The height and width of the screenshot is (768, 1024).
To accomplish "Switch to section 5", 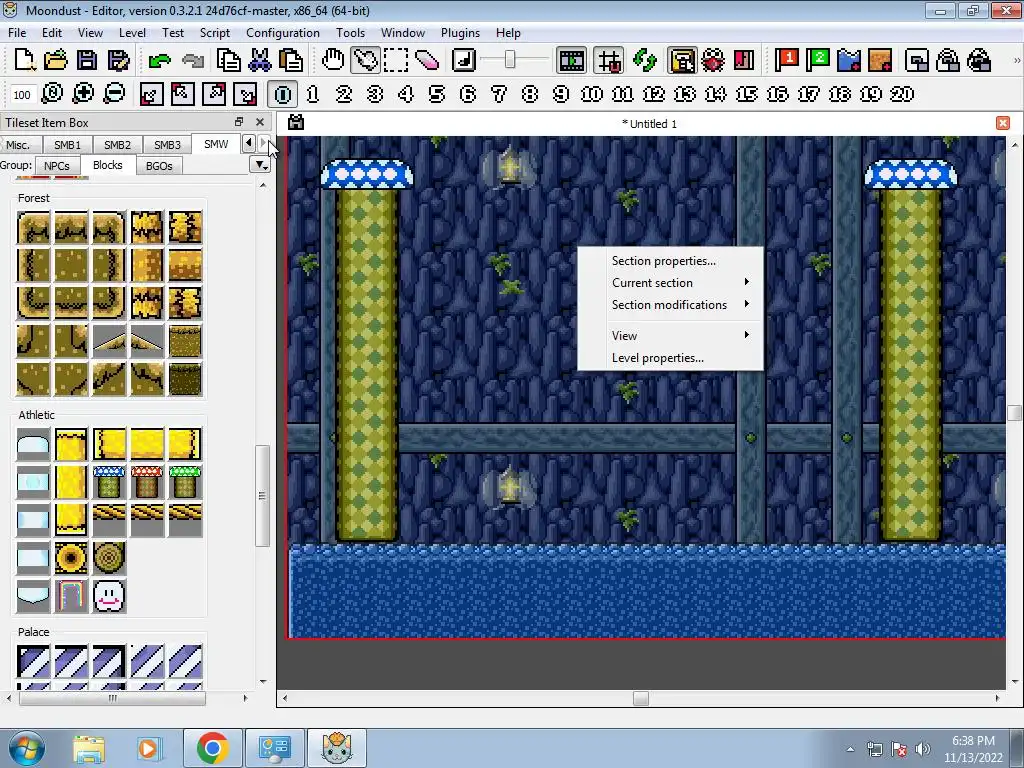I will tap(437, 94).
